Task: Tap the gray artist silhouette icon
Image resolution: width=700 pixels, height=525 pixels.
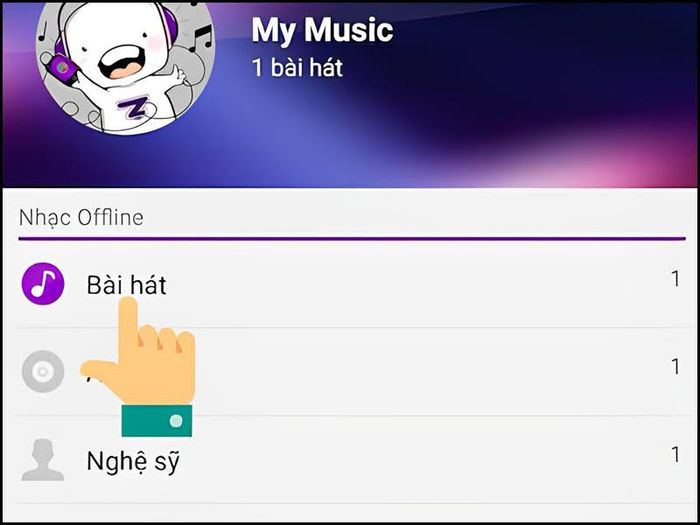Action: (x=42, y=460)
